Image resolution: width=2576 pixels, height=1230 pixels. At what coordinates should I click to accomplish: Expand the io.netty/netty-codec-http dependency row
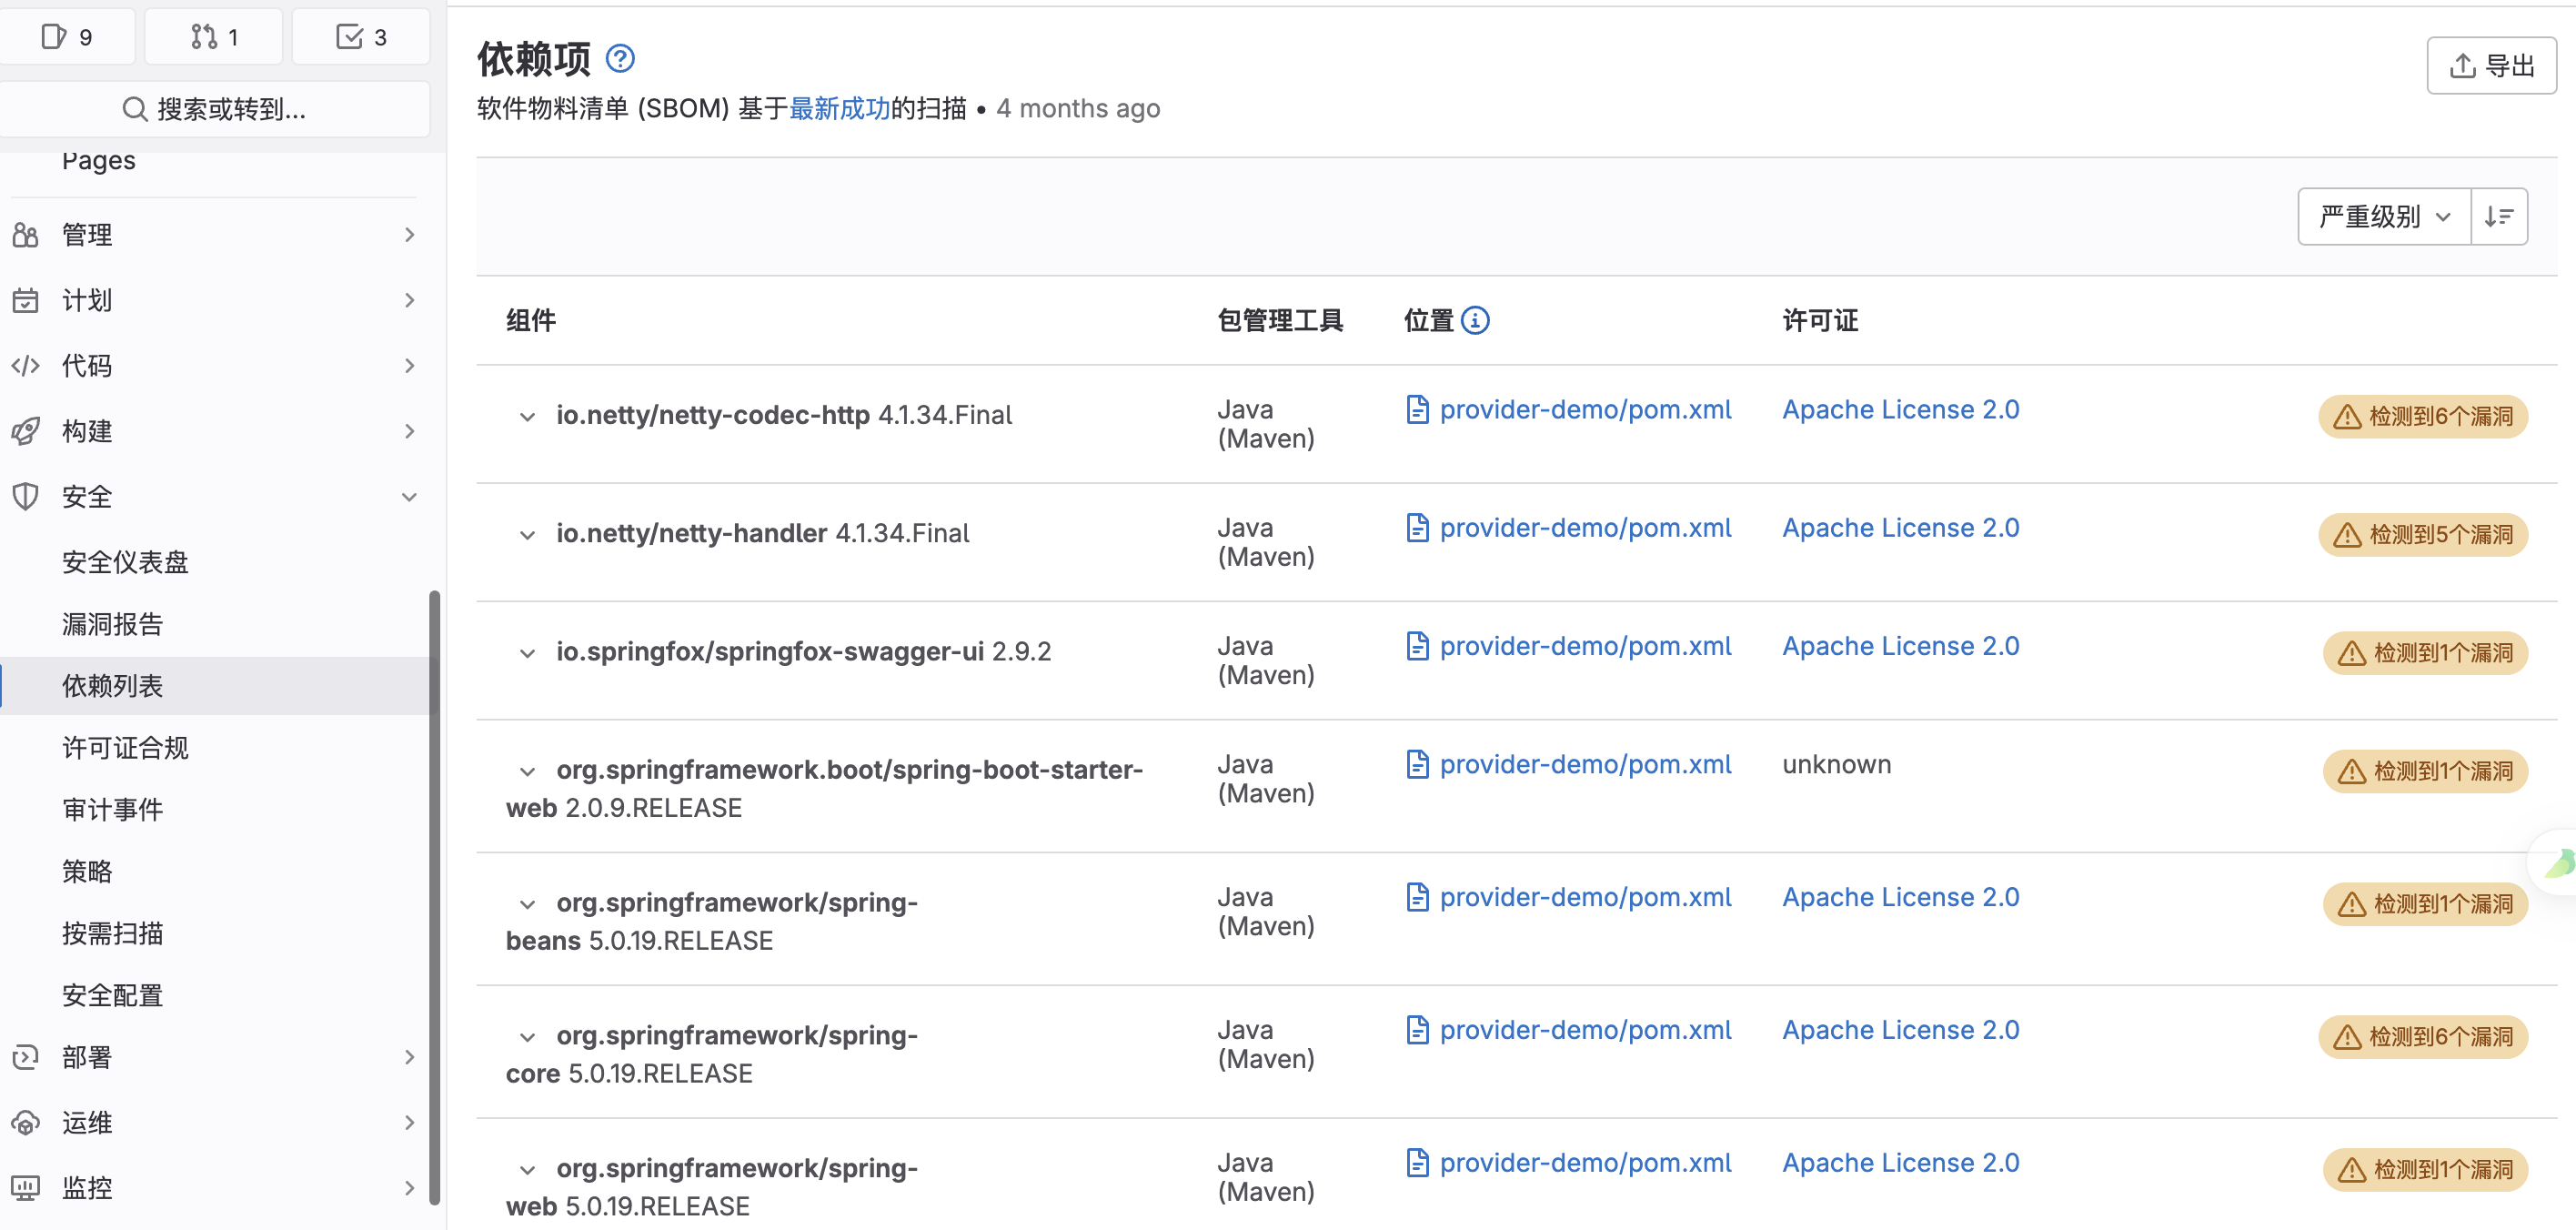528,417
